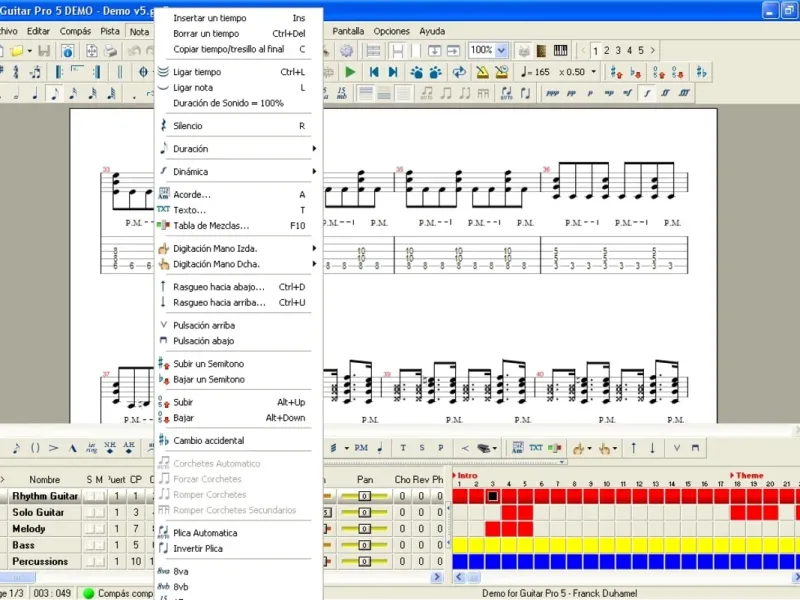Click the TXT text tool in lower toolbar

[x=536, y=448]
